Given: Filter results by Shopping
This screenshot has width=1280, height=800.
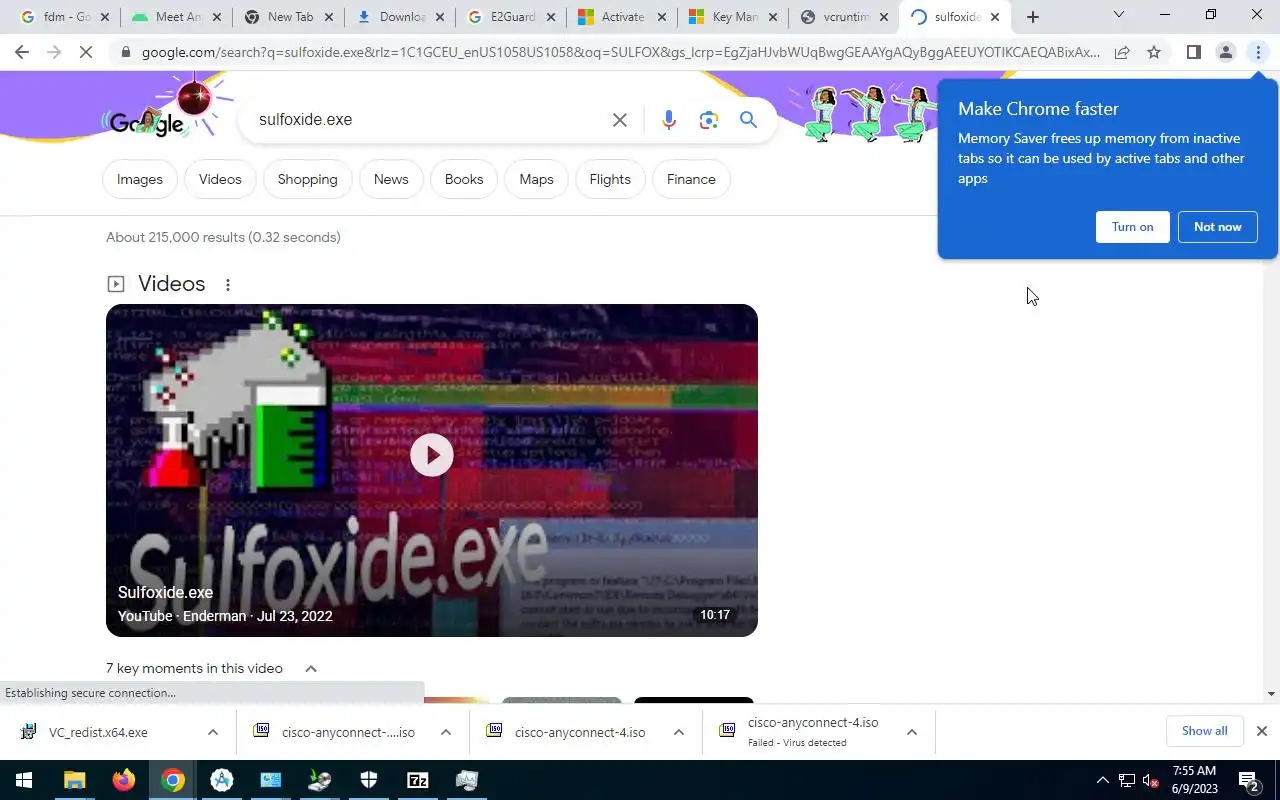Looking at the screenshot, I should click(307, 179).
